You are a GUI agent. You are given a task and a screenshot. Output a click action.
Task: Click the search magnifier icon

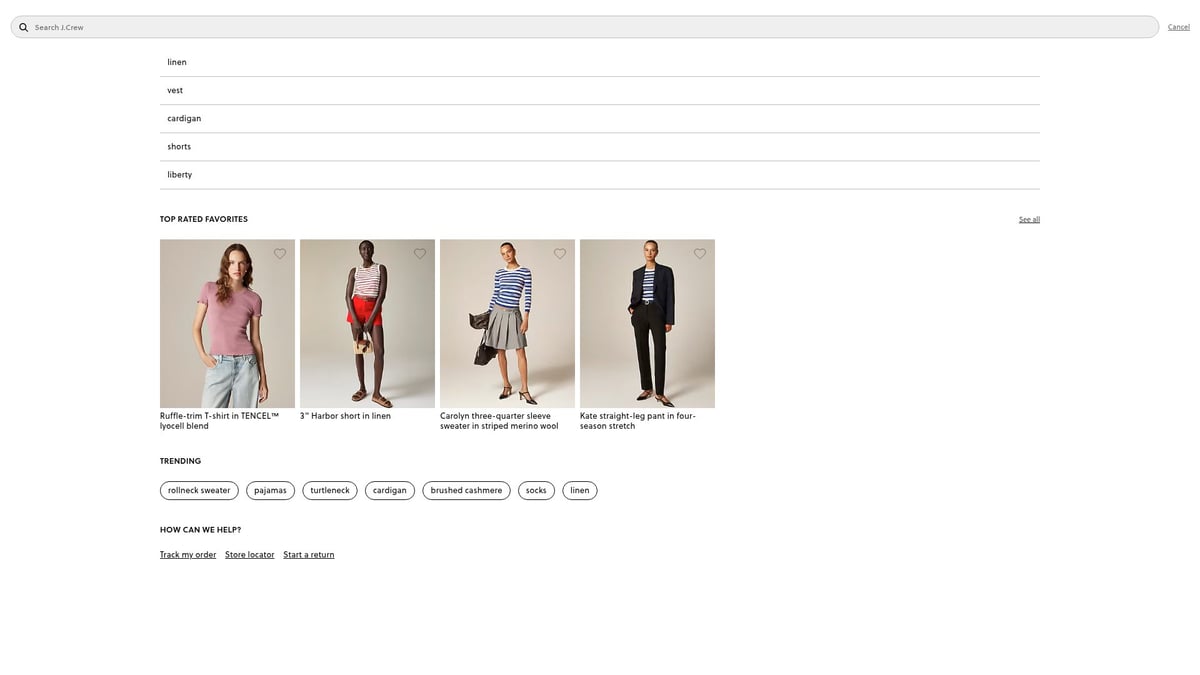coord(24,27)
